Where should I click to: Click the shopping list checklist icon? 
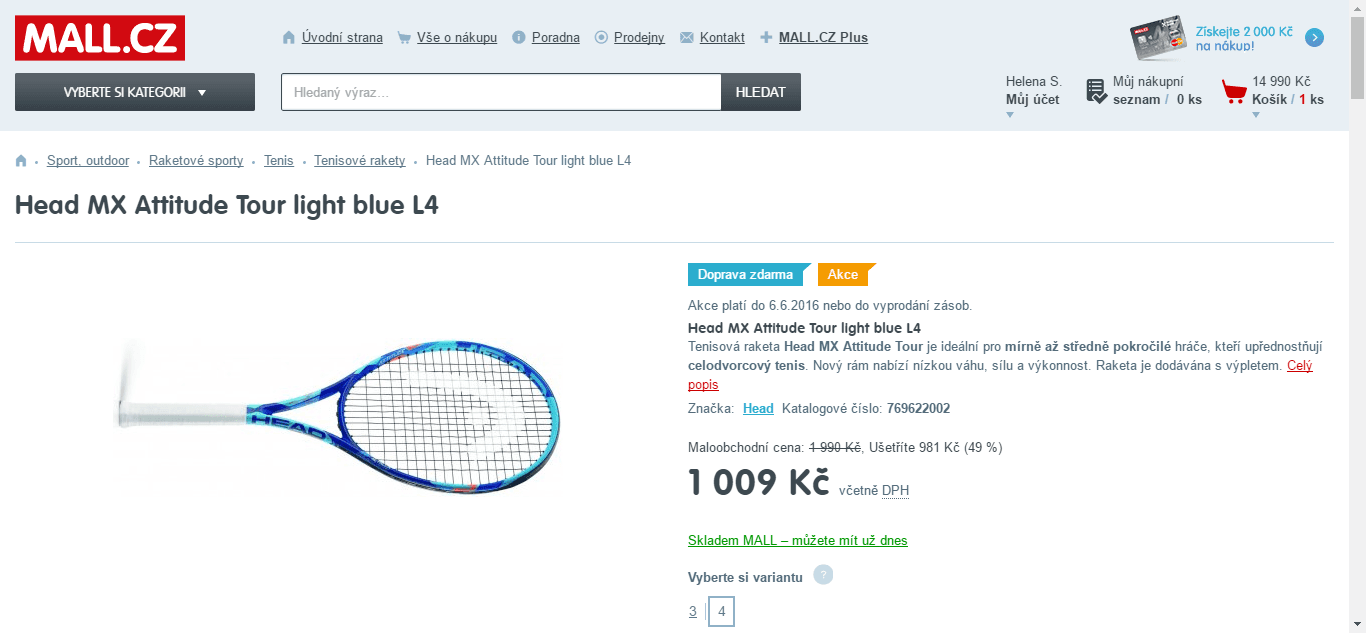1096,91
